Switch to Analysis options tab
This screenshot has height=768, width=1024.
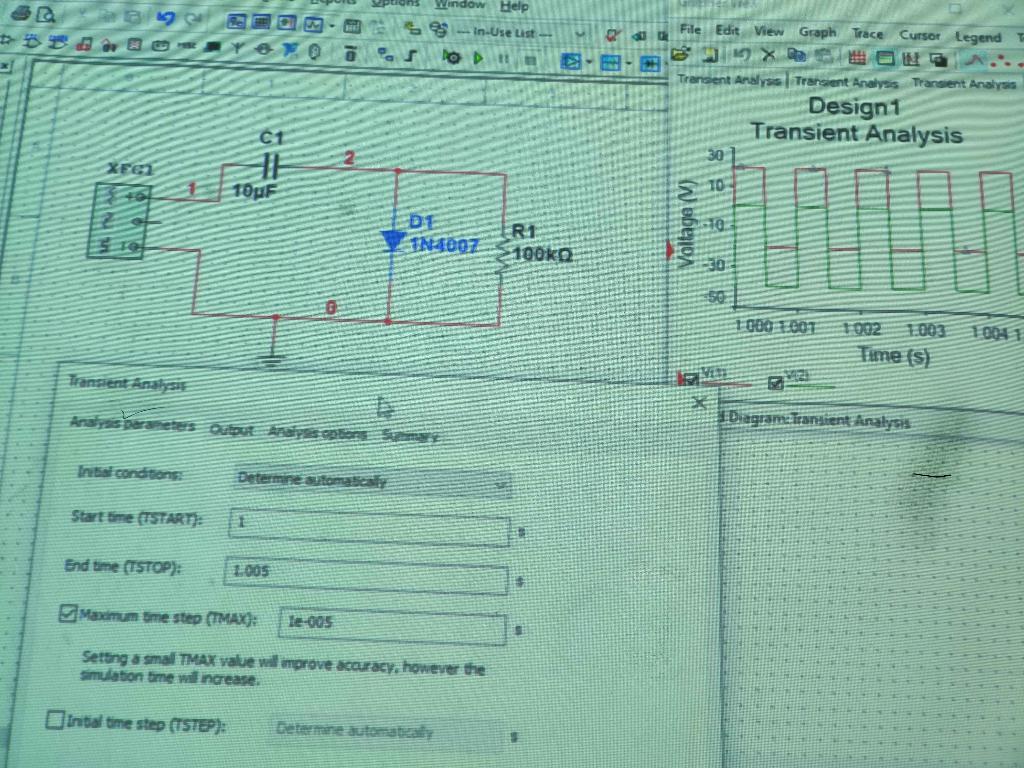click(x=317, y=432)
